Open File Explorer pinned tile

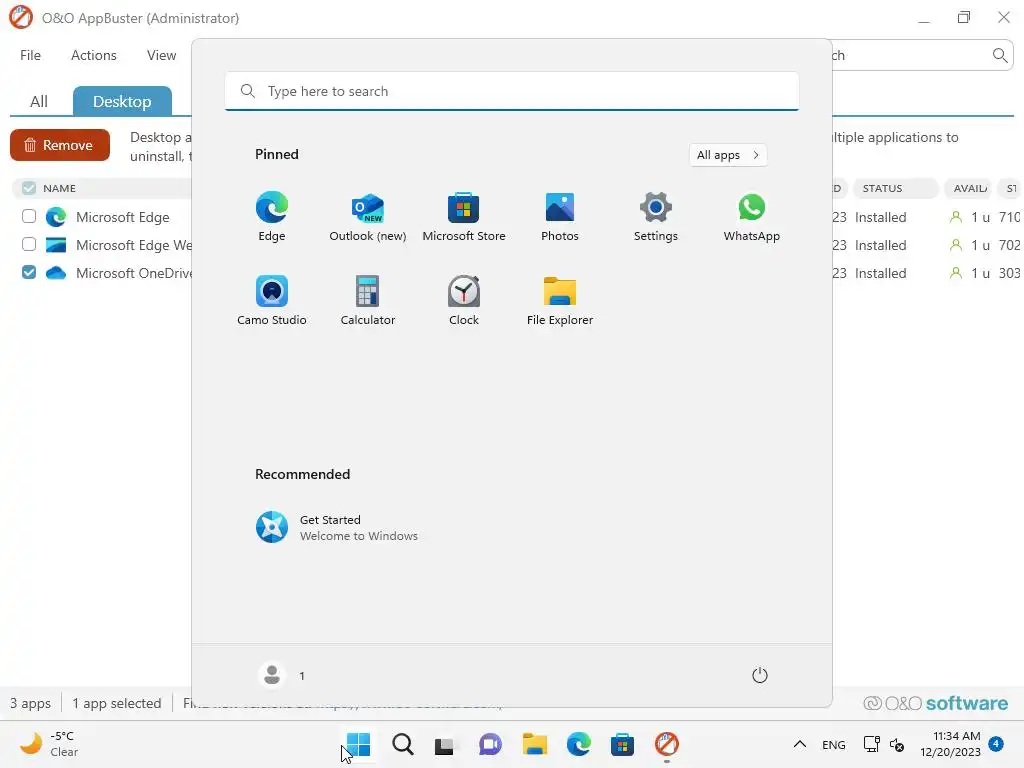point(560,300)
